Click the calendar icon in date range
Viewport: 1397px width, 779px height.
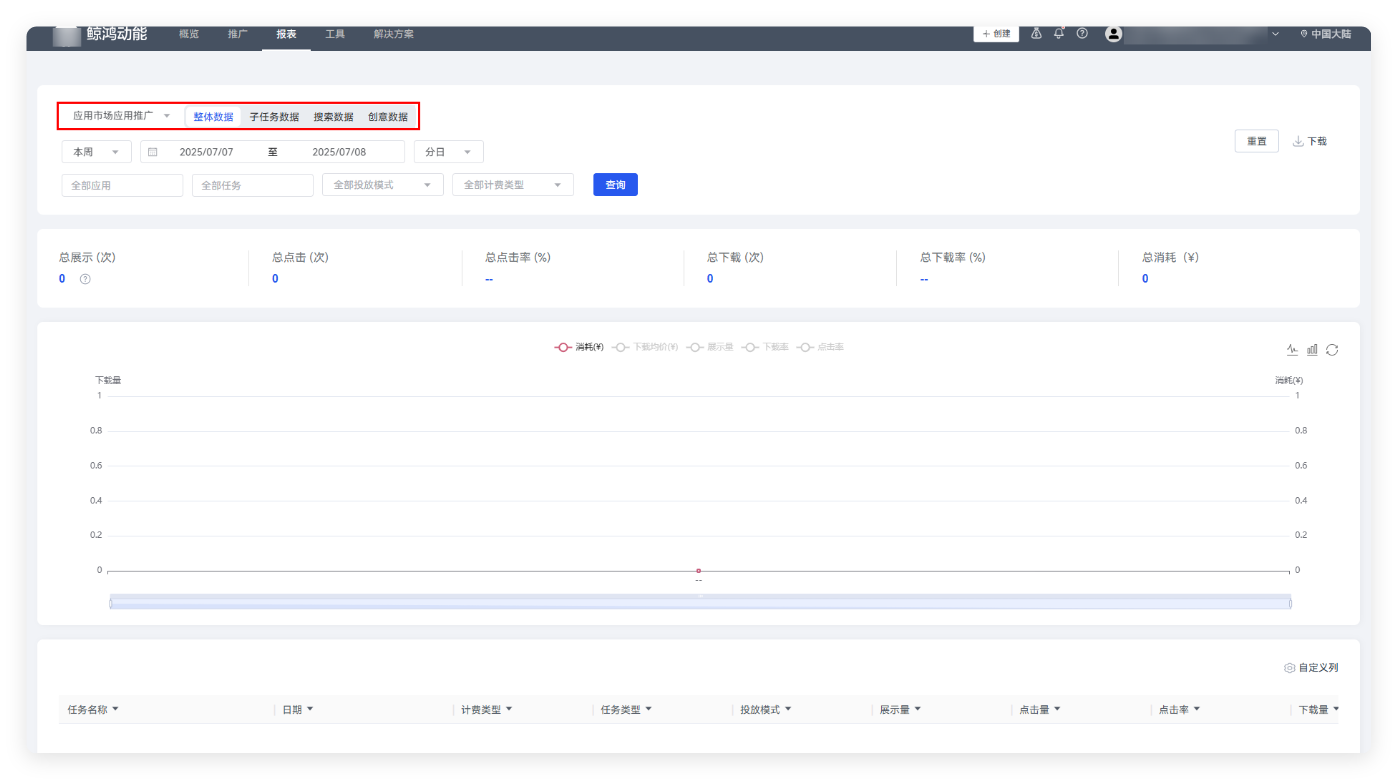point(153,152)
